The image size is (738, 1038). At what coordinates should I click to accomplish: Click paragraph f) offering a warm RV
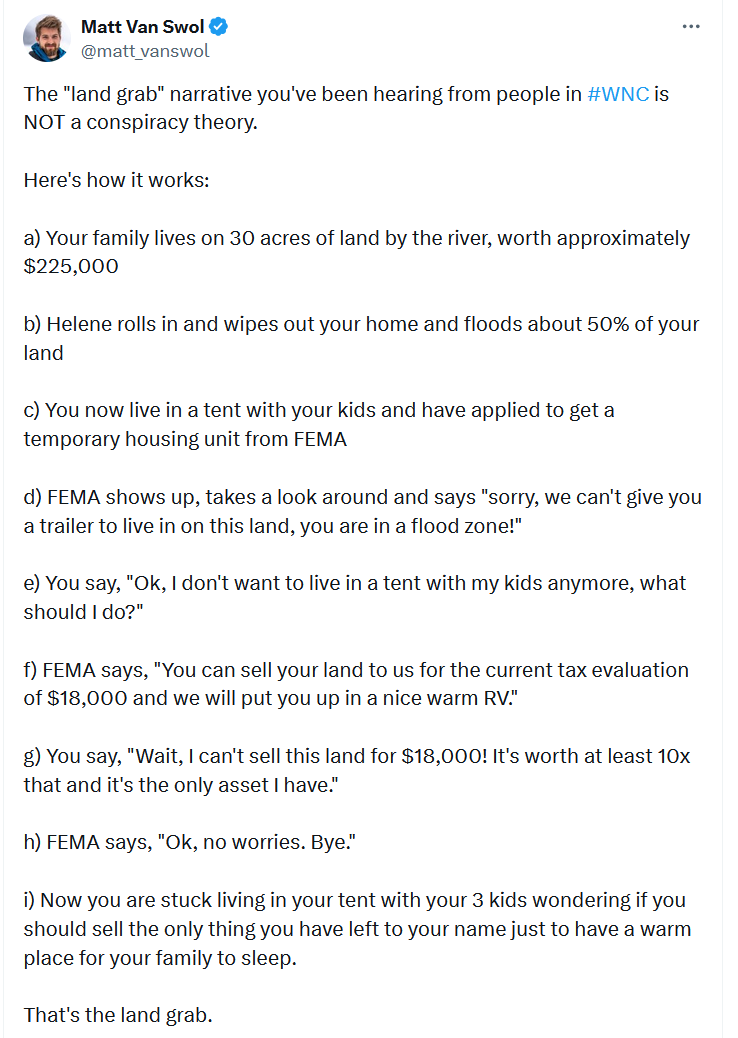click(356, 670)
